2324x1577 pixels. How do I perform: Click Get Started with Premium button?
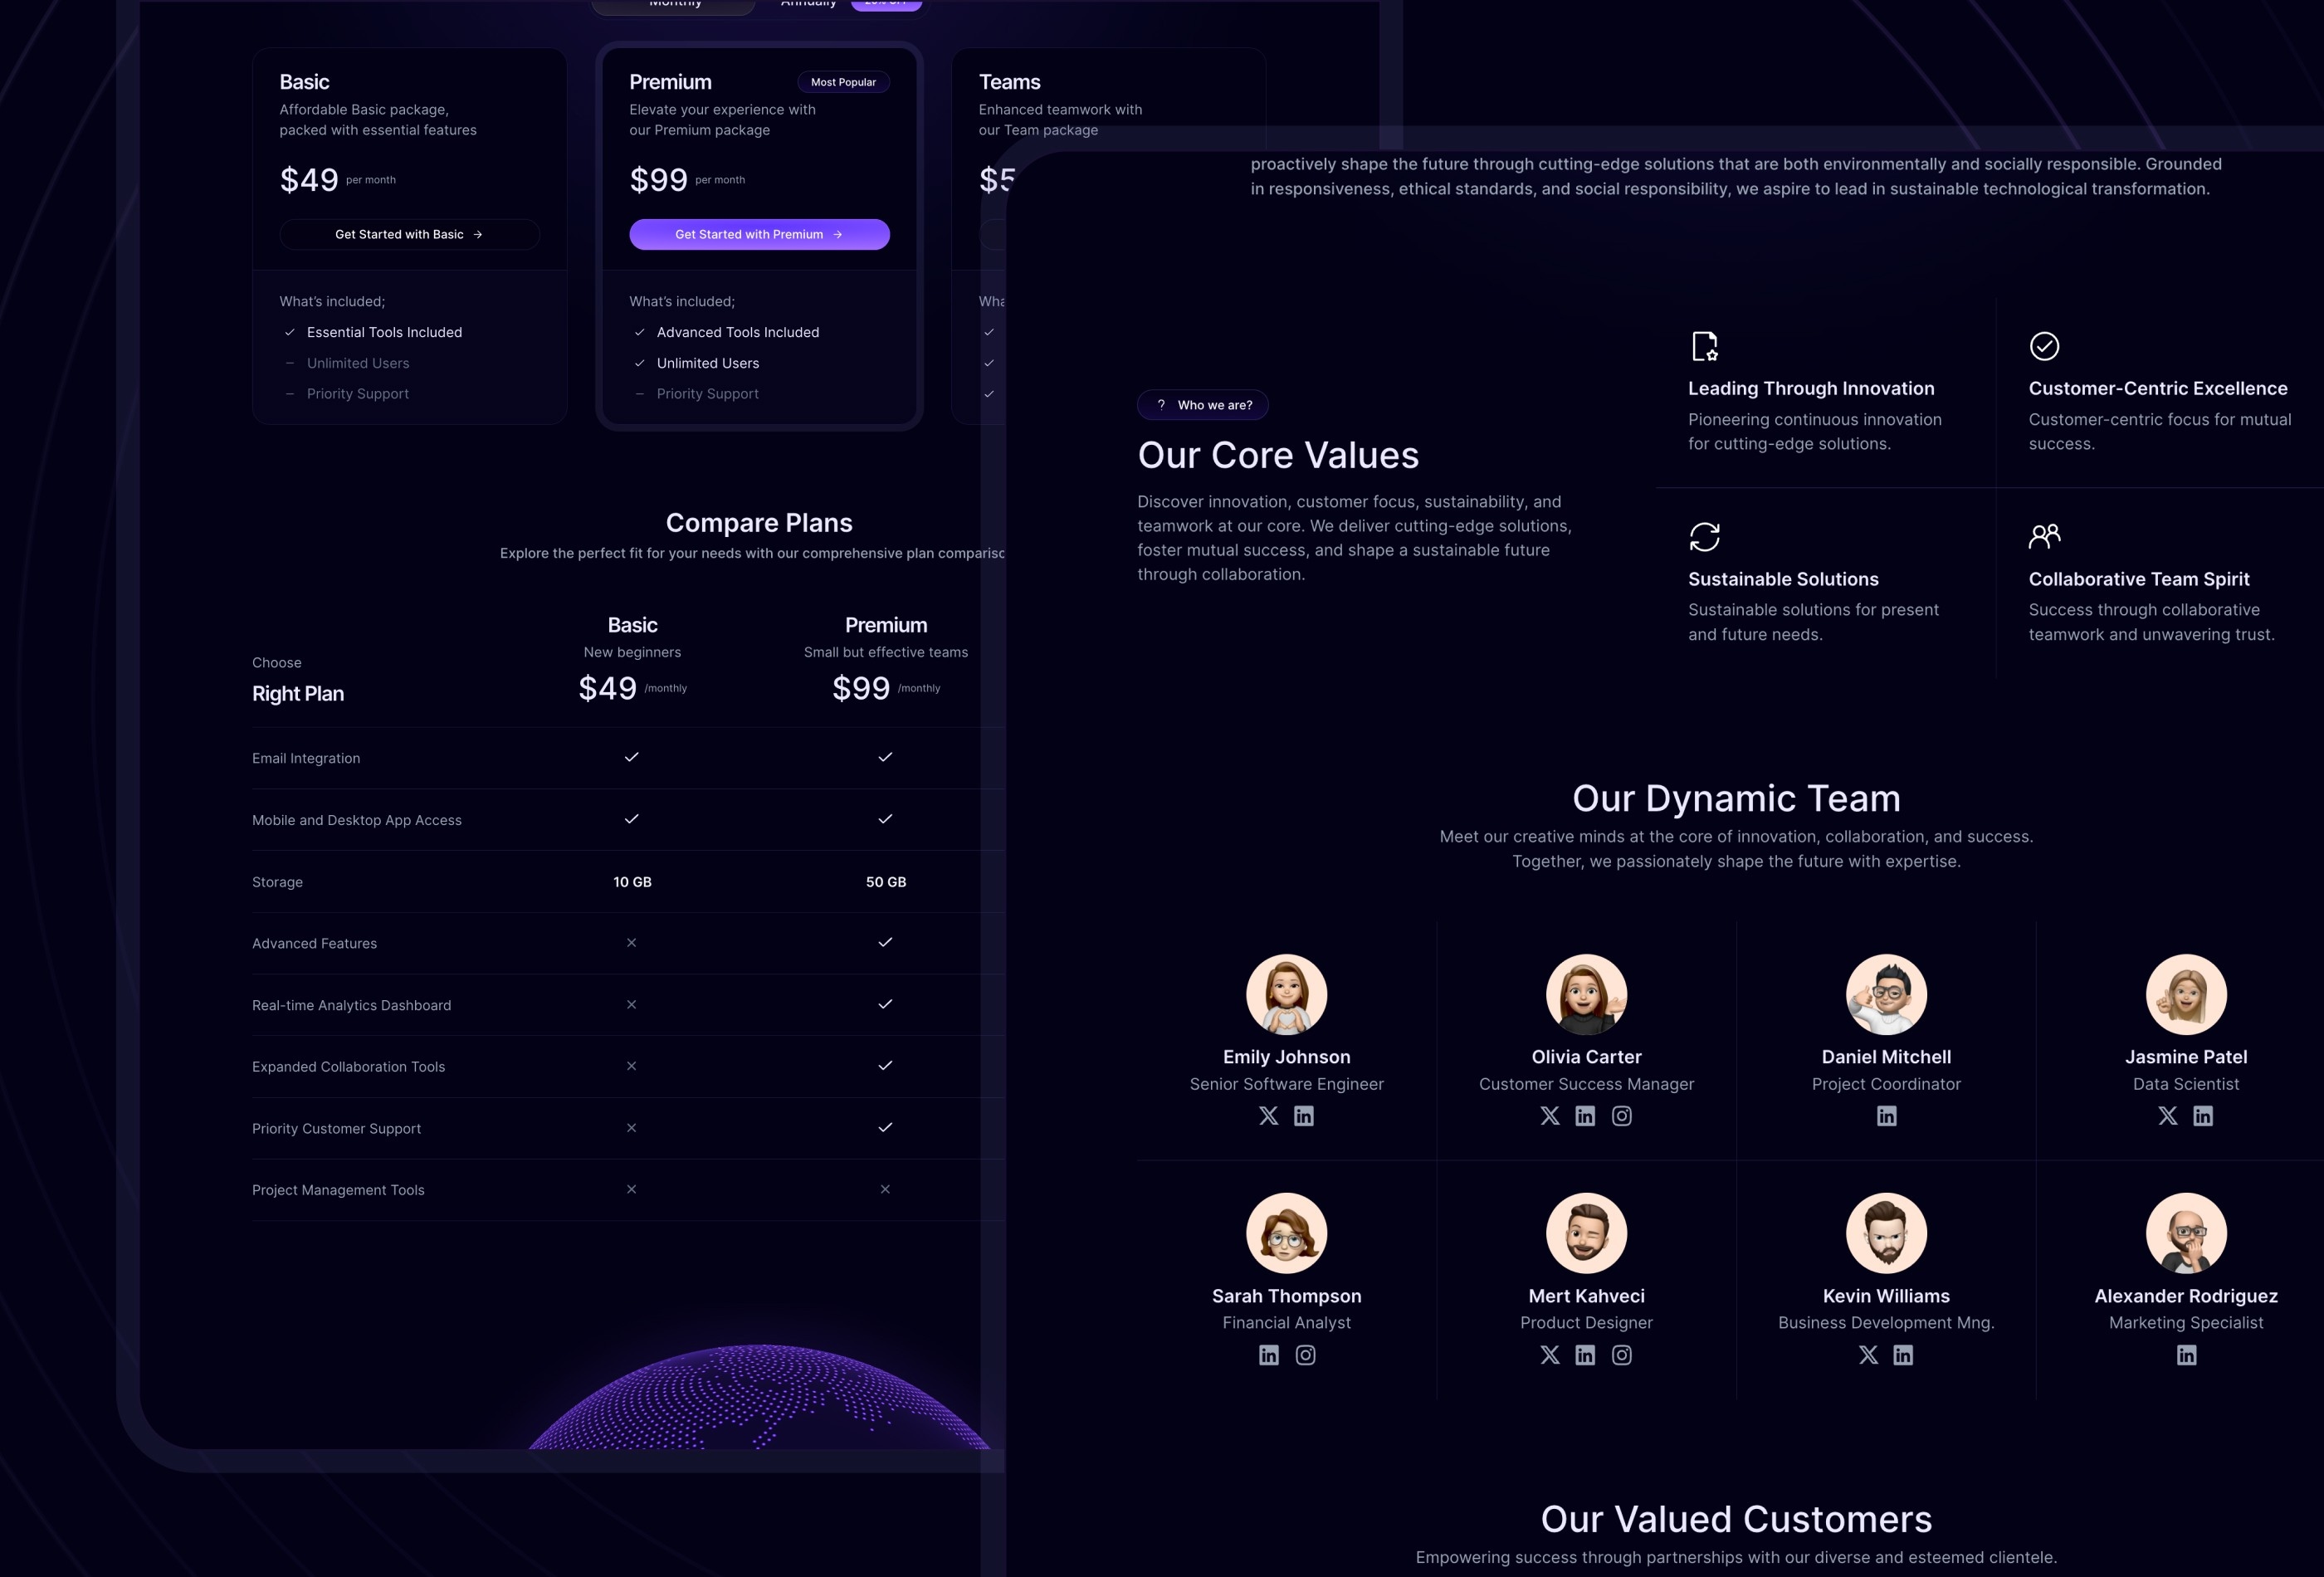(759, 234)
